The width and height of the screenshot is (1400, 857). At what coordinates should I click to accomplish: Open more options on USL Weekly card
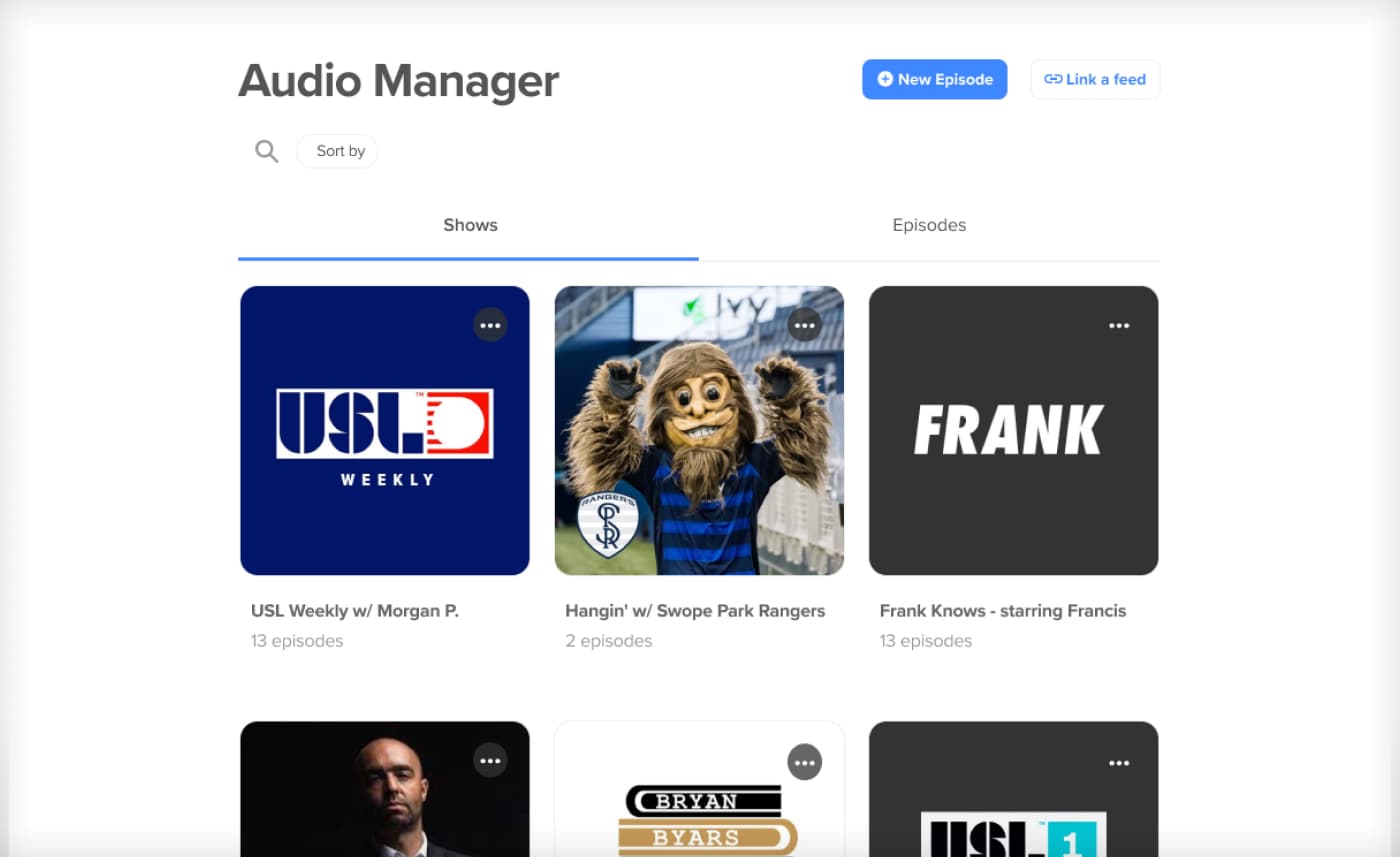click(x=490, y=325)
